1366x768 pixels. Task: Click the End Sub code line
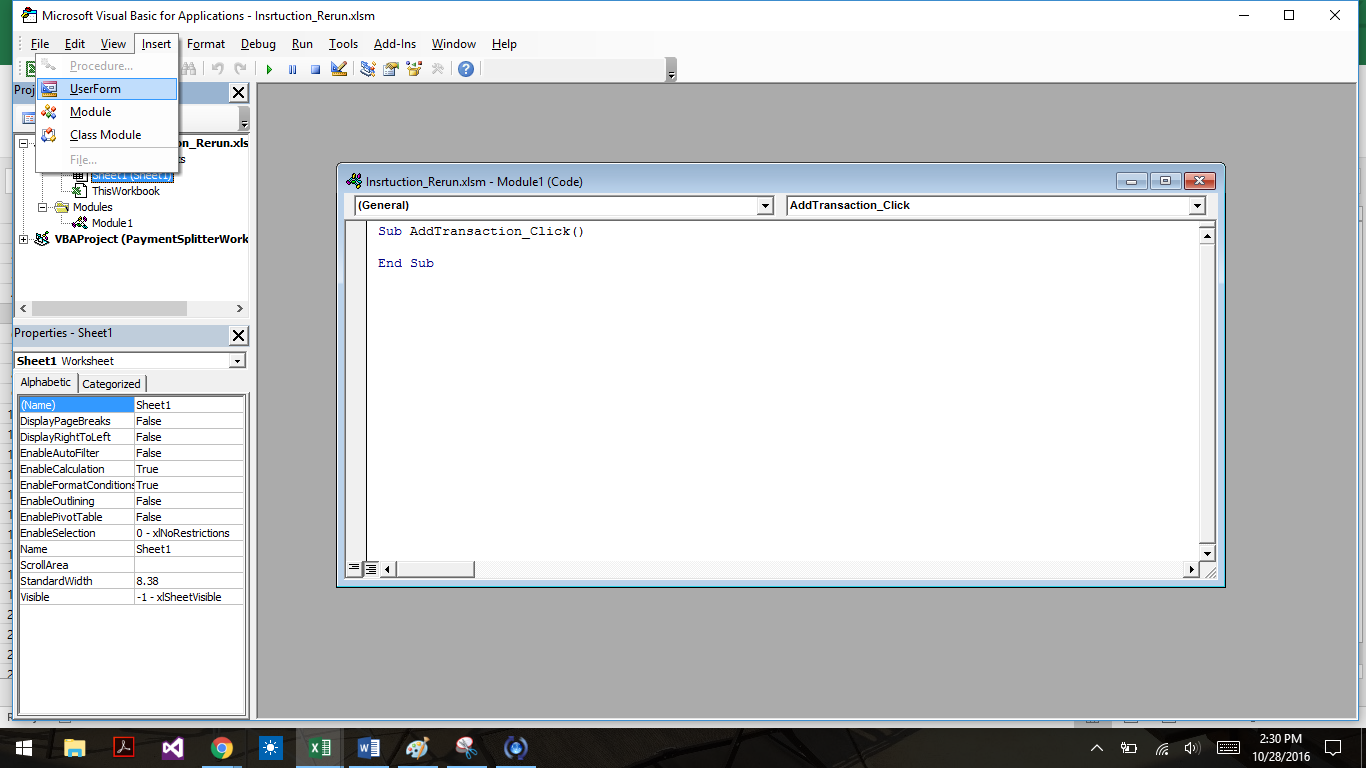(x=406, y=263)
